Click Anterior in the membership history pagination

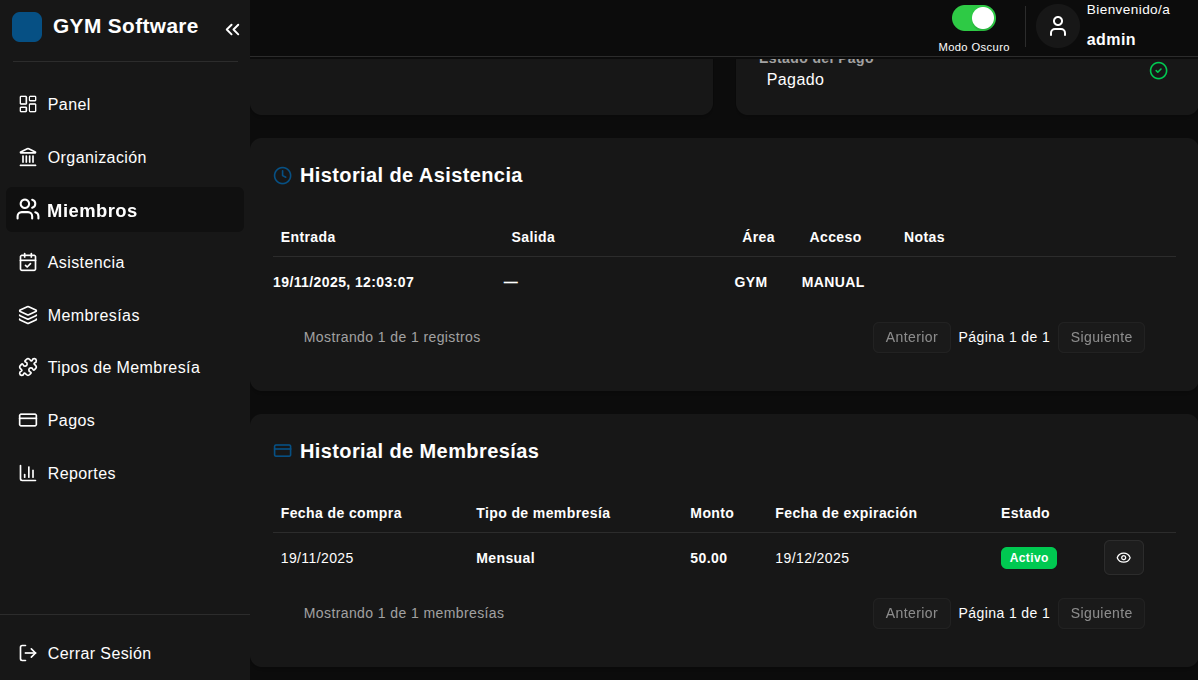(x=911, y=613)
